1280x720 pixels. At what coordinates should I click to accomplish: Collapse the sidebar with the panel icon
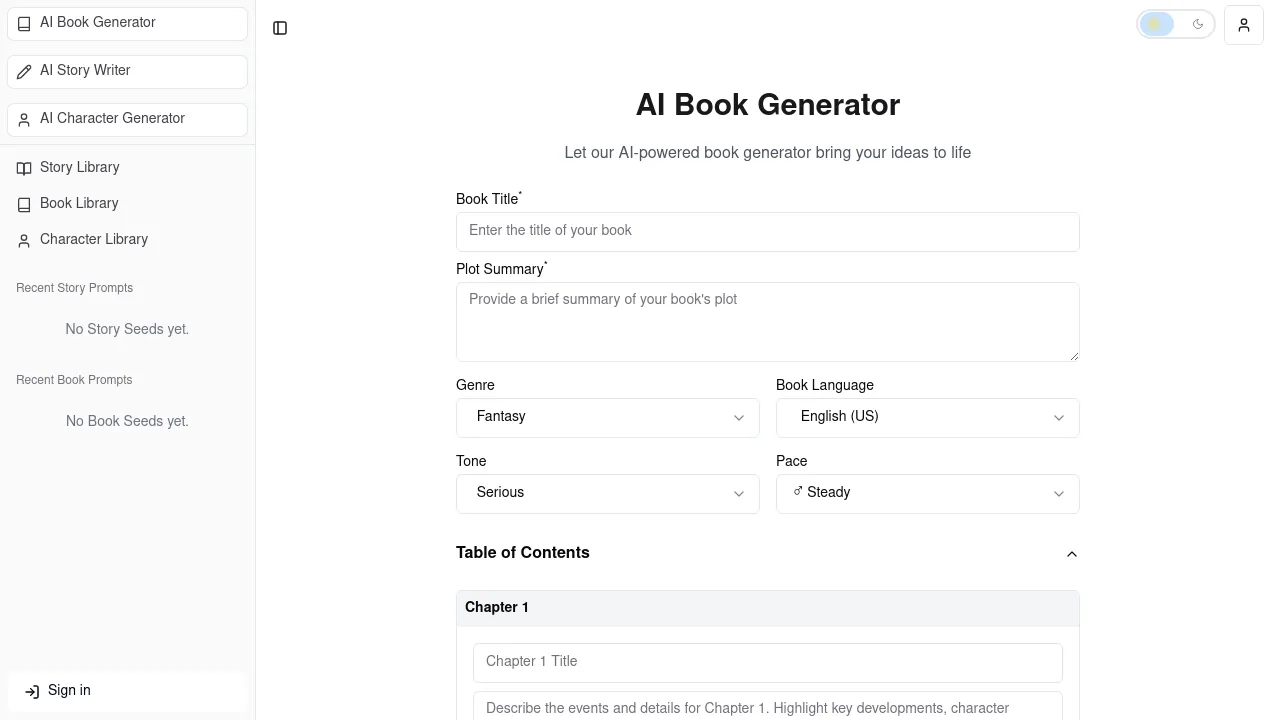click(x=280, y=28)
